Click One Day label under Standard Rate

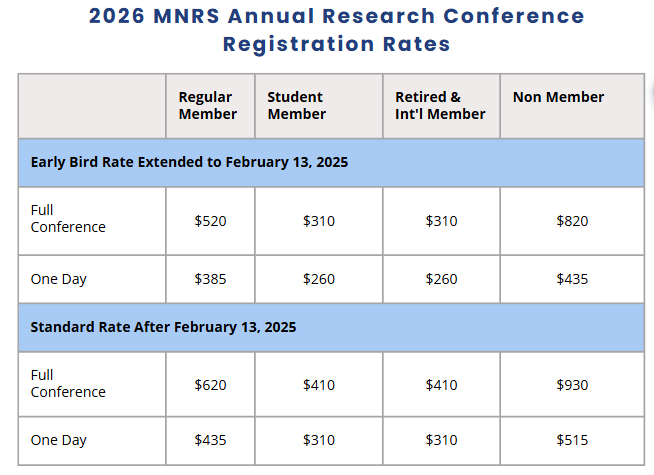click(x=58, y=440)
